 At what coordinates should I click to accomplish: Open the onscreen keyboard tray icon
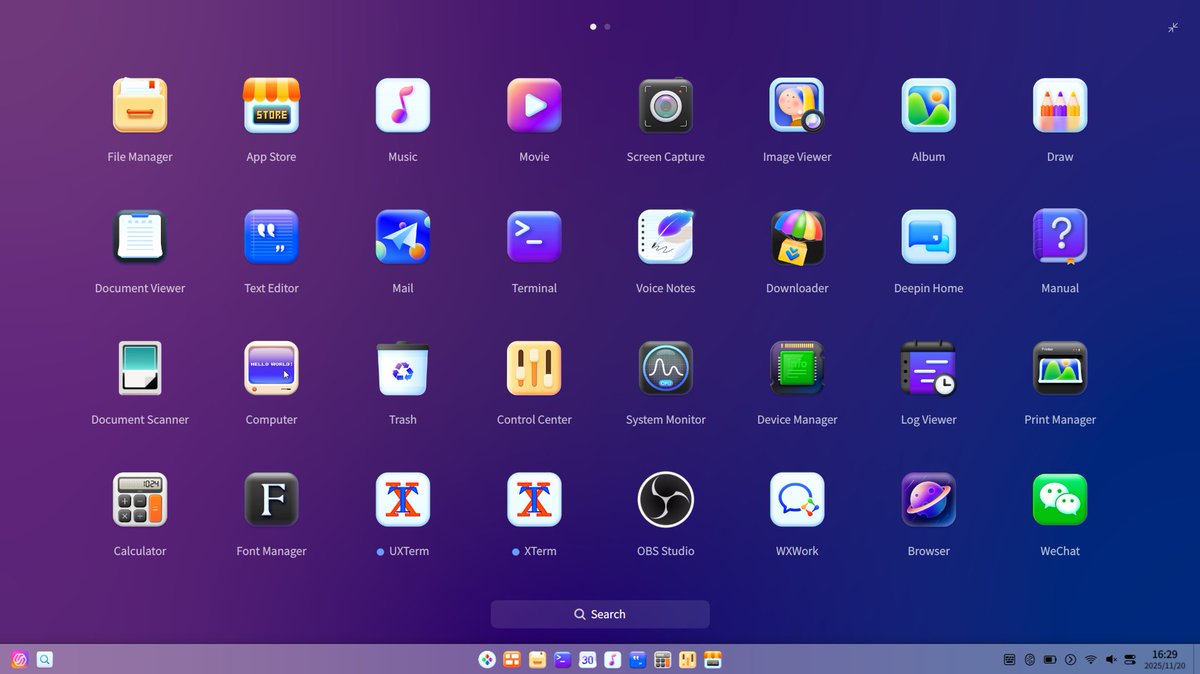pyautogui.click(x=1010, y=660)
